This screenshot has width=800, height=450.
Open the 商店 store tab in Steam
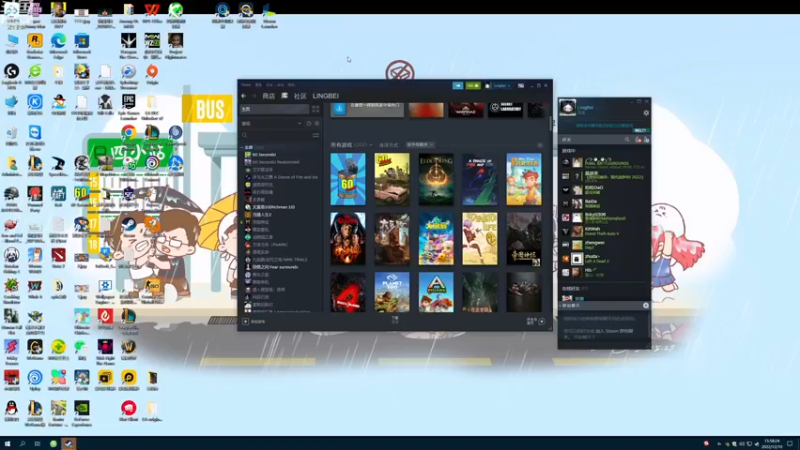pyautogui.click(x=268, y=96)
